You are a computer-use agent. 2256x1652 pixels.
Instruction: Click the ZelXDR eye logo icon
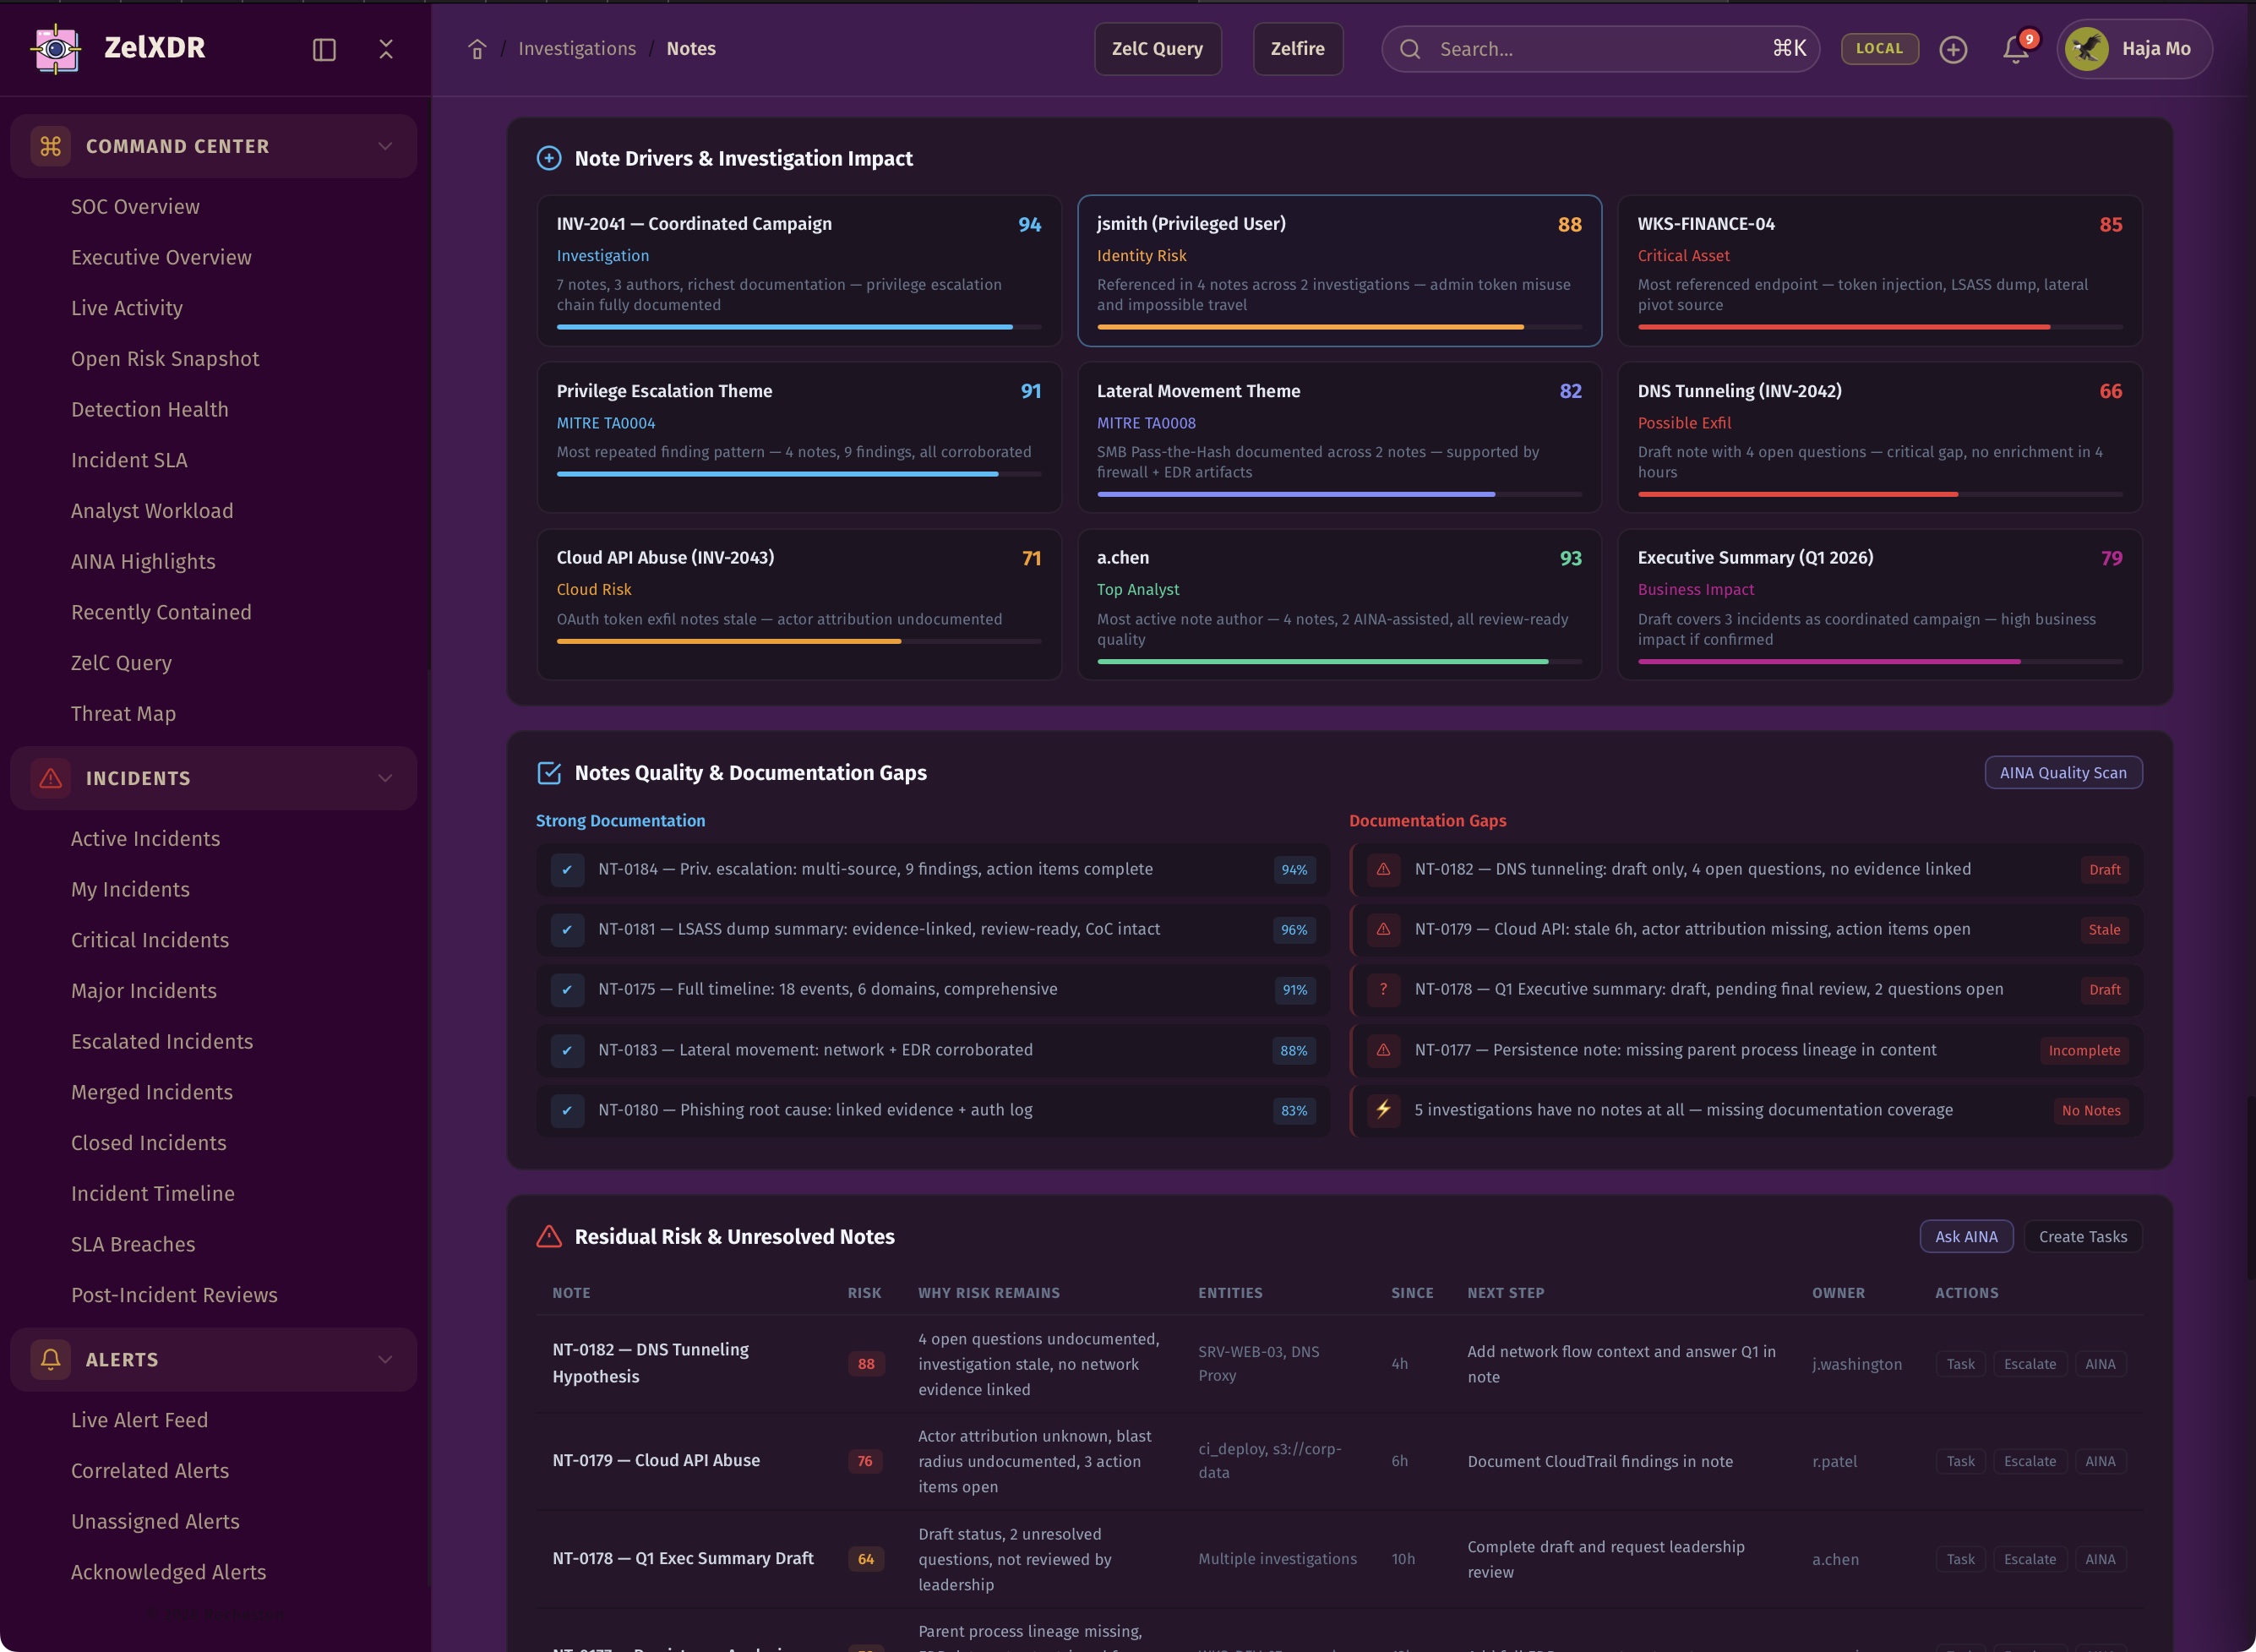click(x=56, y=48)
